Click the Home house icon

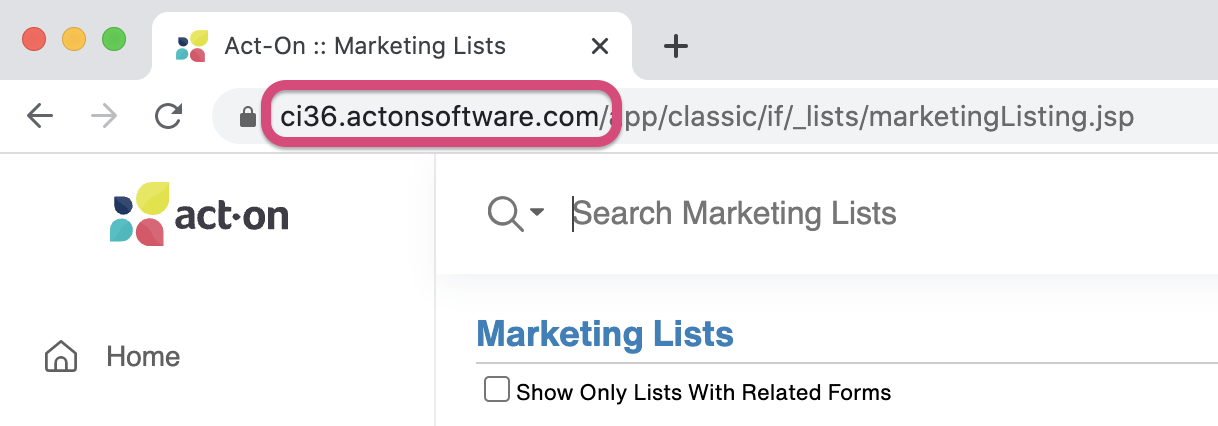click(61, 357)
